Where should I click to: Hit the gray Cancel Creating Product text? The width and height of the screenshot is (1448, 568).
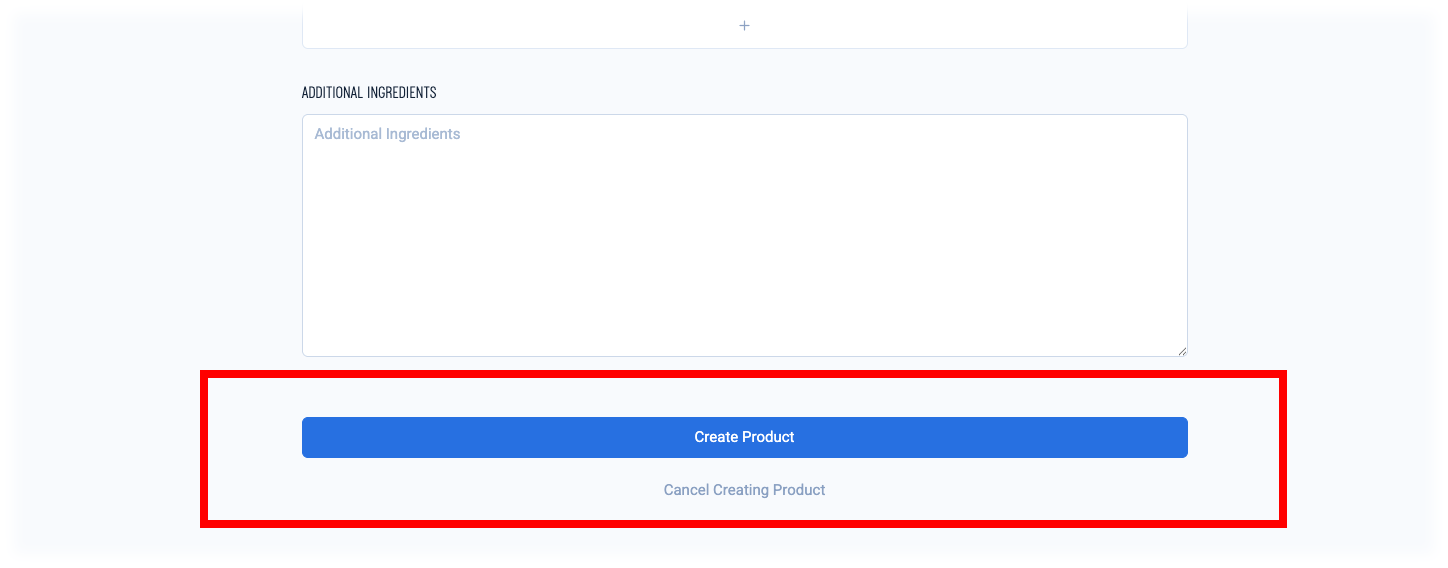[744, 490]
